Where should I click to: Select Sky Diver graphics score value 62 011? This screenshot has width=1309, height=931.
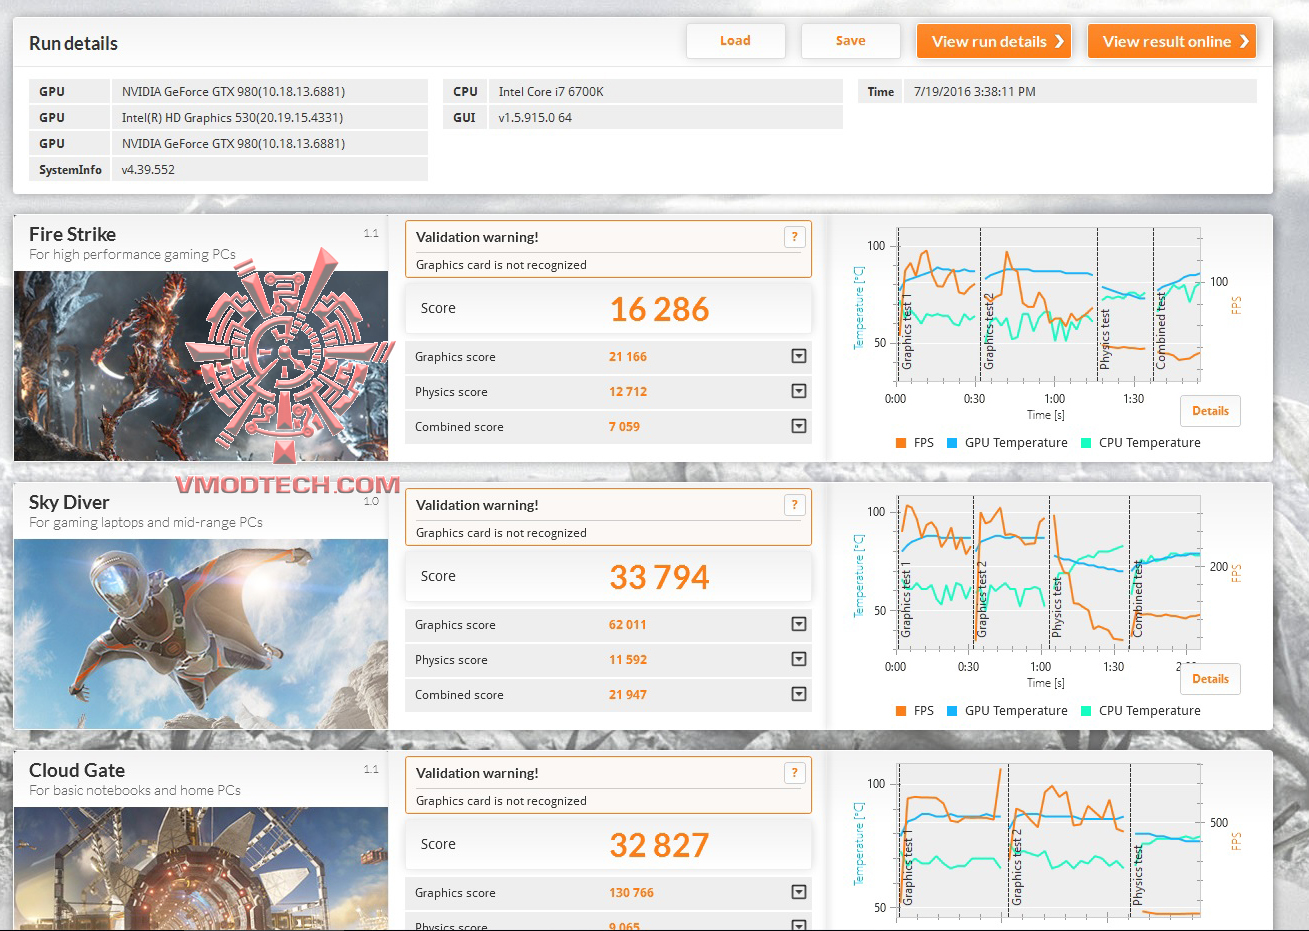(x=628, y=625)
